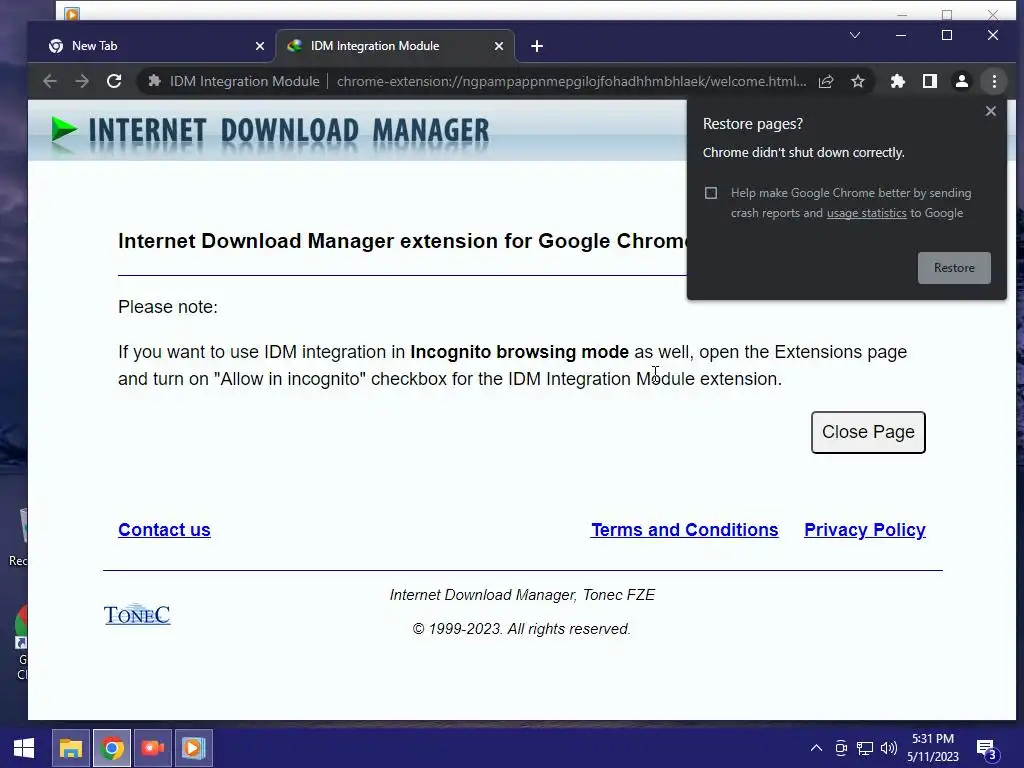Click the Meet Now tray icon
The image size is (1024, 768).
pos(840,748)
